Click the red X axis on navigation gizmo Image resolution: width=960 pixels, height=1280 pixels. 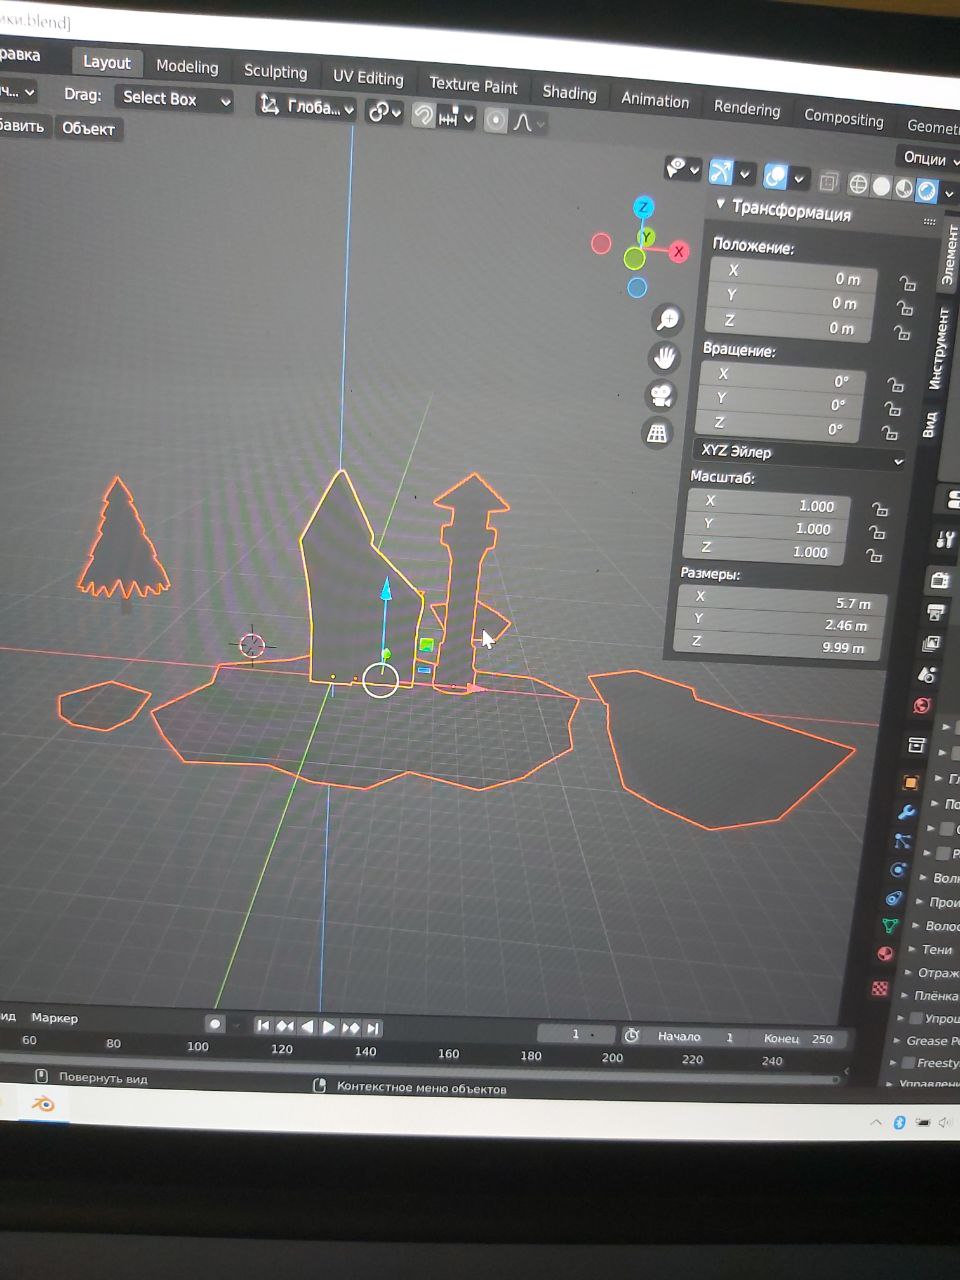(x=679, y=251)
